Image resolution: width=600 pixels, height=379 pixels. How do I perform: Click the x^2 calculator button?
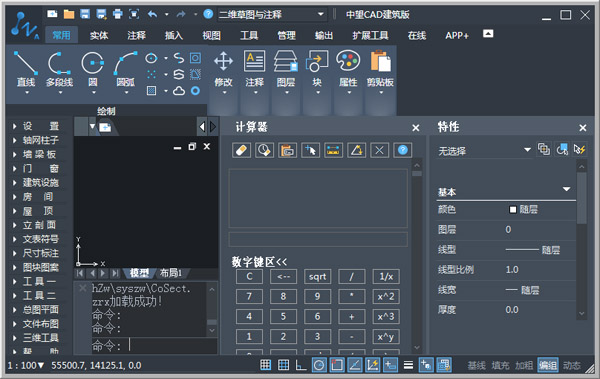(386, 296)
